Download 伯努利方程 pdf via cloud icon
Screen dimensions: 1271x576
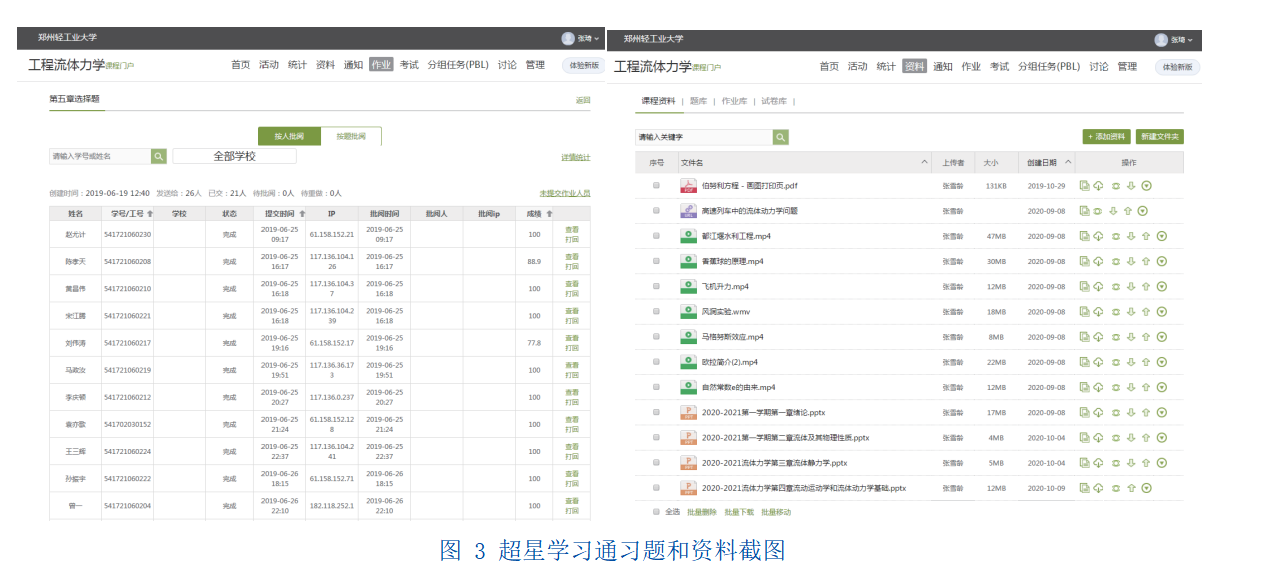1099,186
